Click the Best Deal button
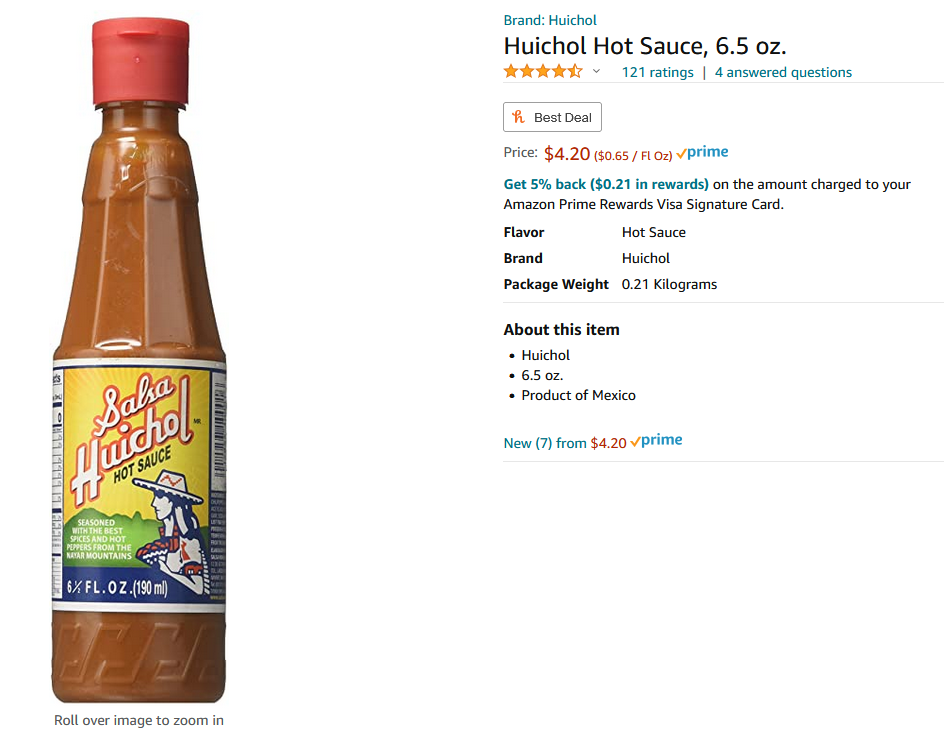This screenshot has height=748, width=948. click(552, 117)
